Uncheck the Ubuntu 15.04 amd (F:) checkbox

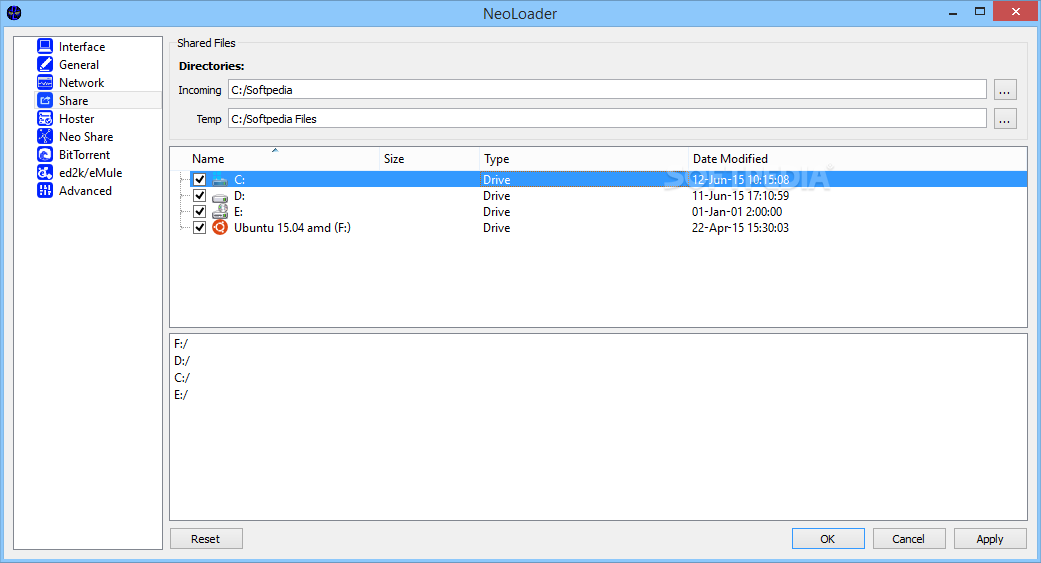click(x=199, y=227)
